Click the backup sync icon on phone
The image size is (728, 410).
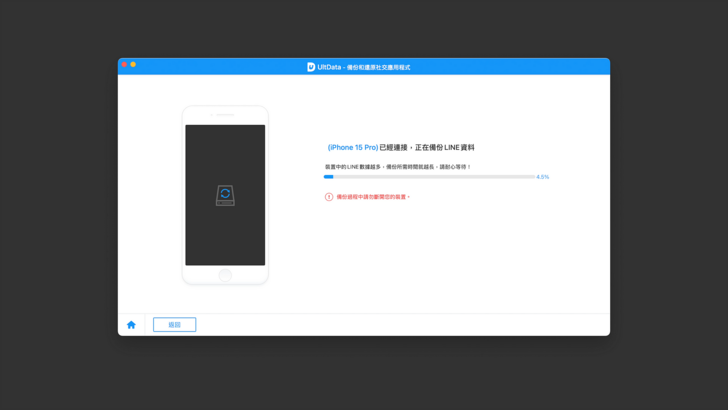click(225, 195)
